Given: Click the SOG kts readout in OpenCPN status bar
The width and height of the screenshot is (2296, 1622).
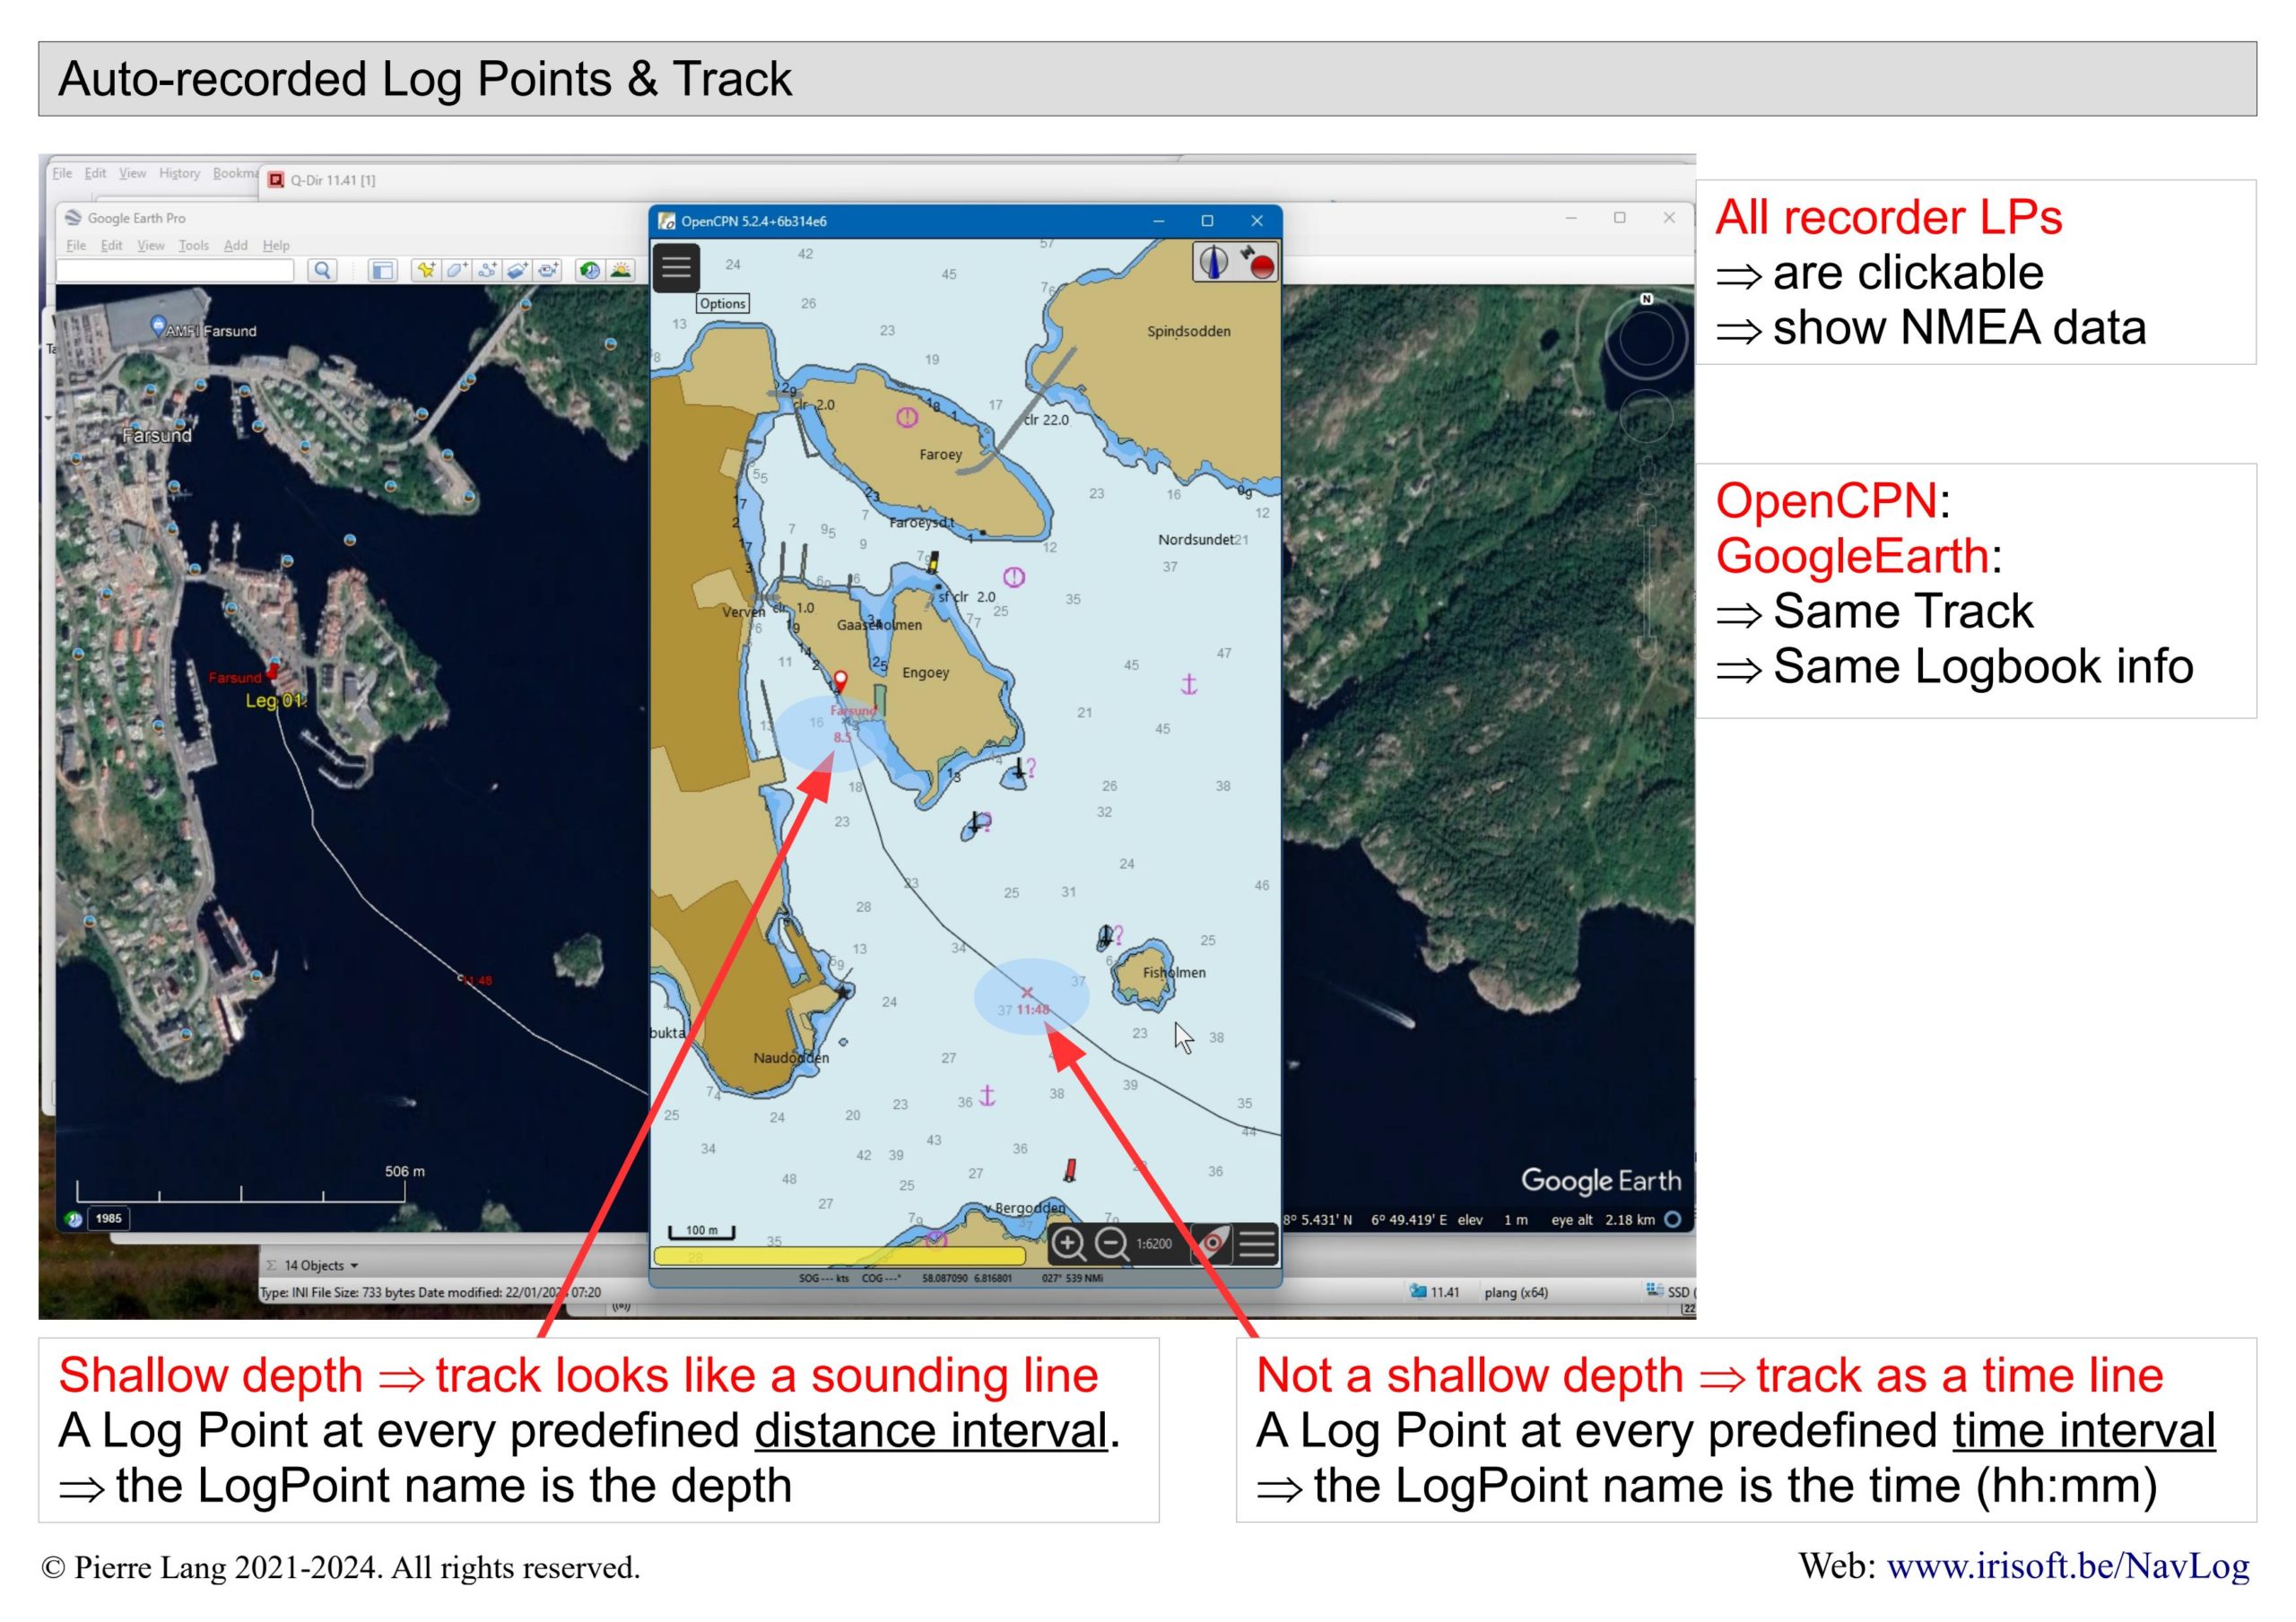Looking at the screenshot, I should (823, 1278).
